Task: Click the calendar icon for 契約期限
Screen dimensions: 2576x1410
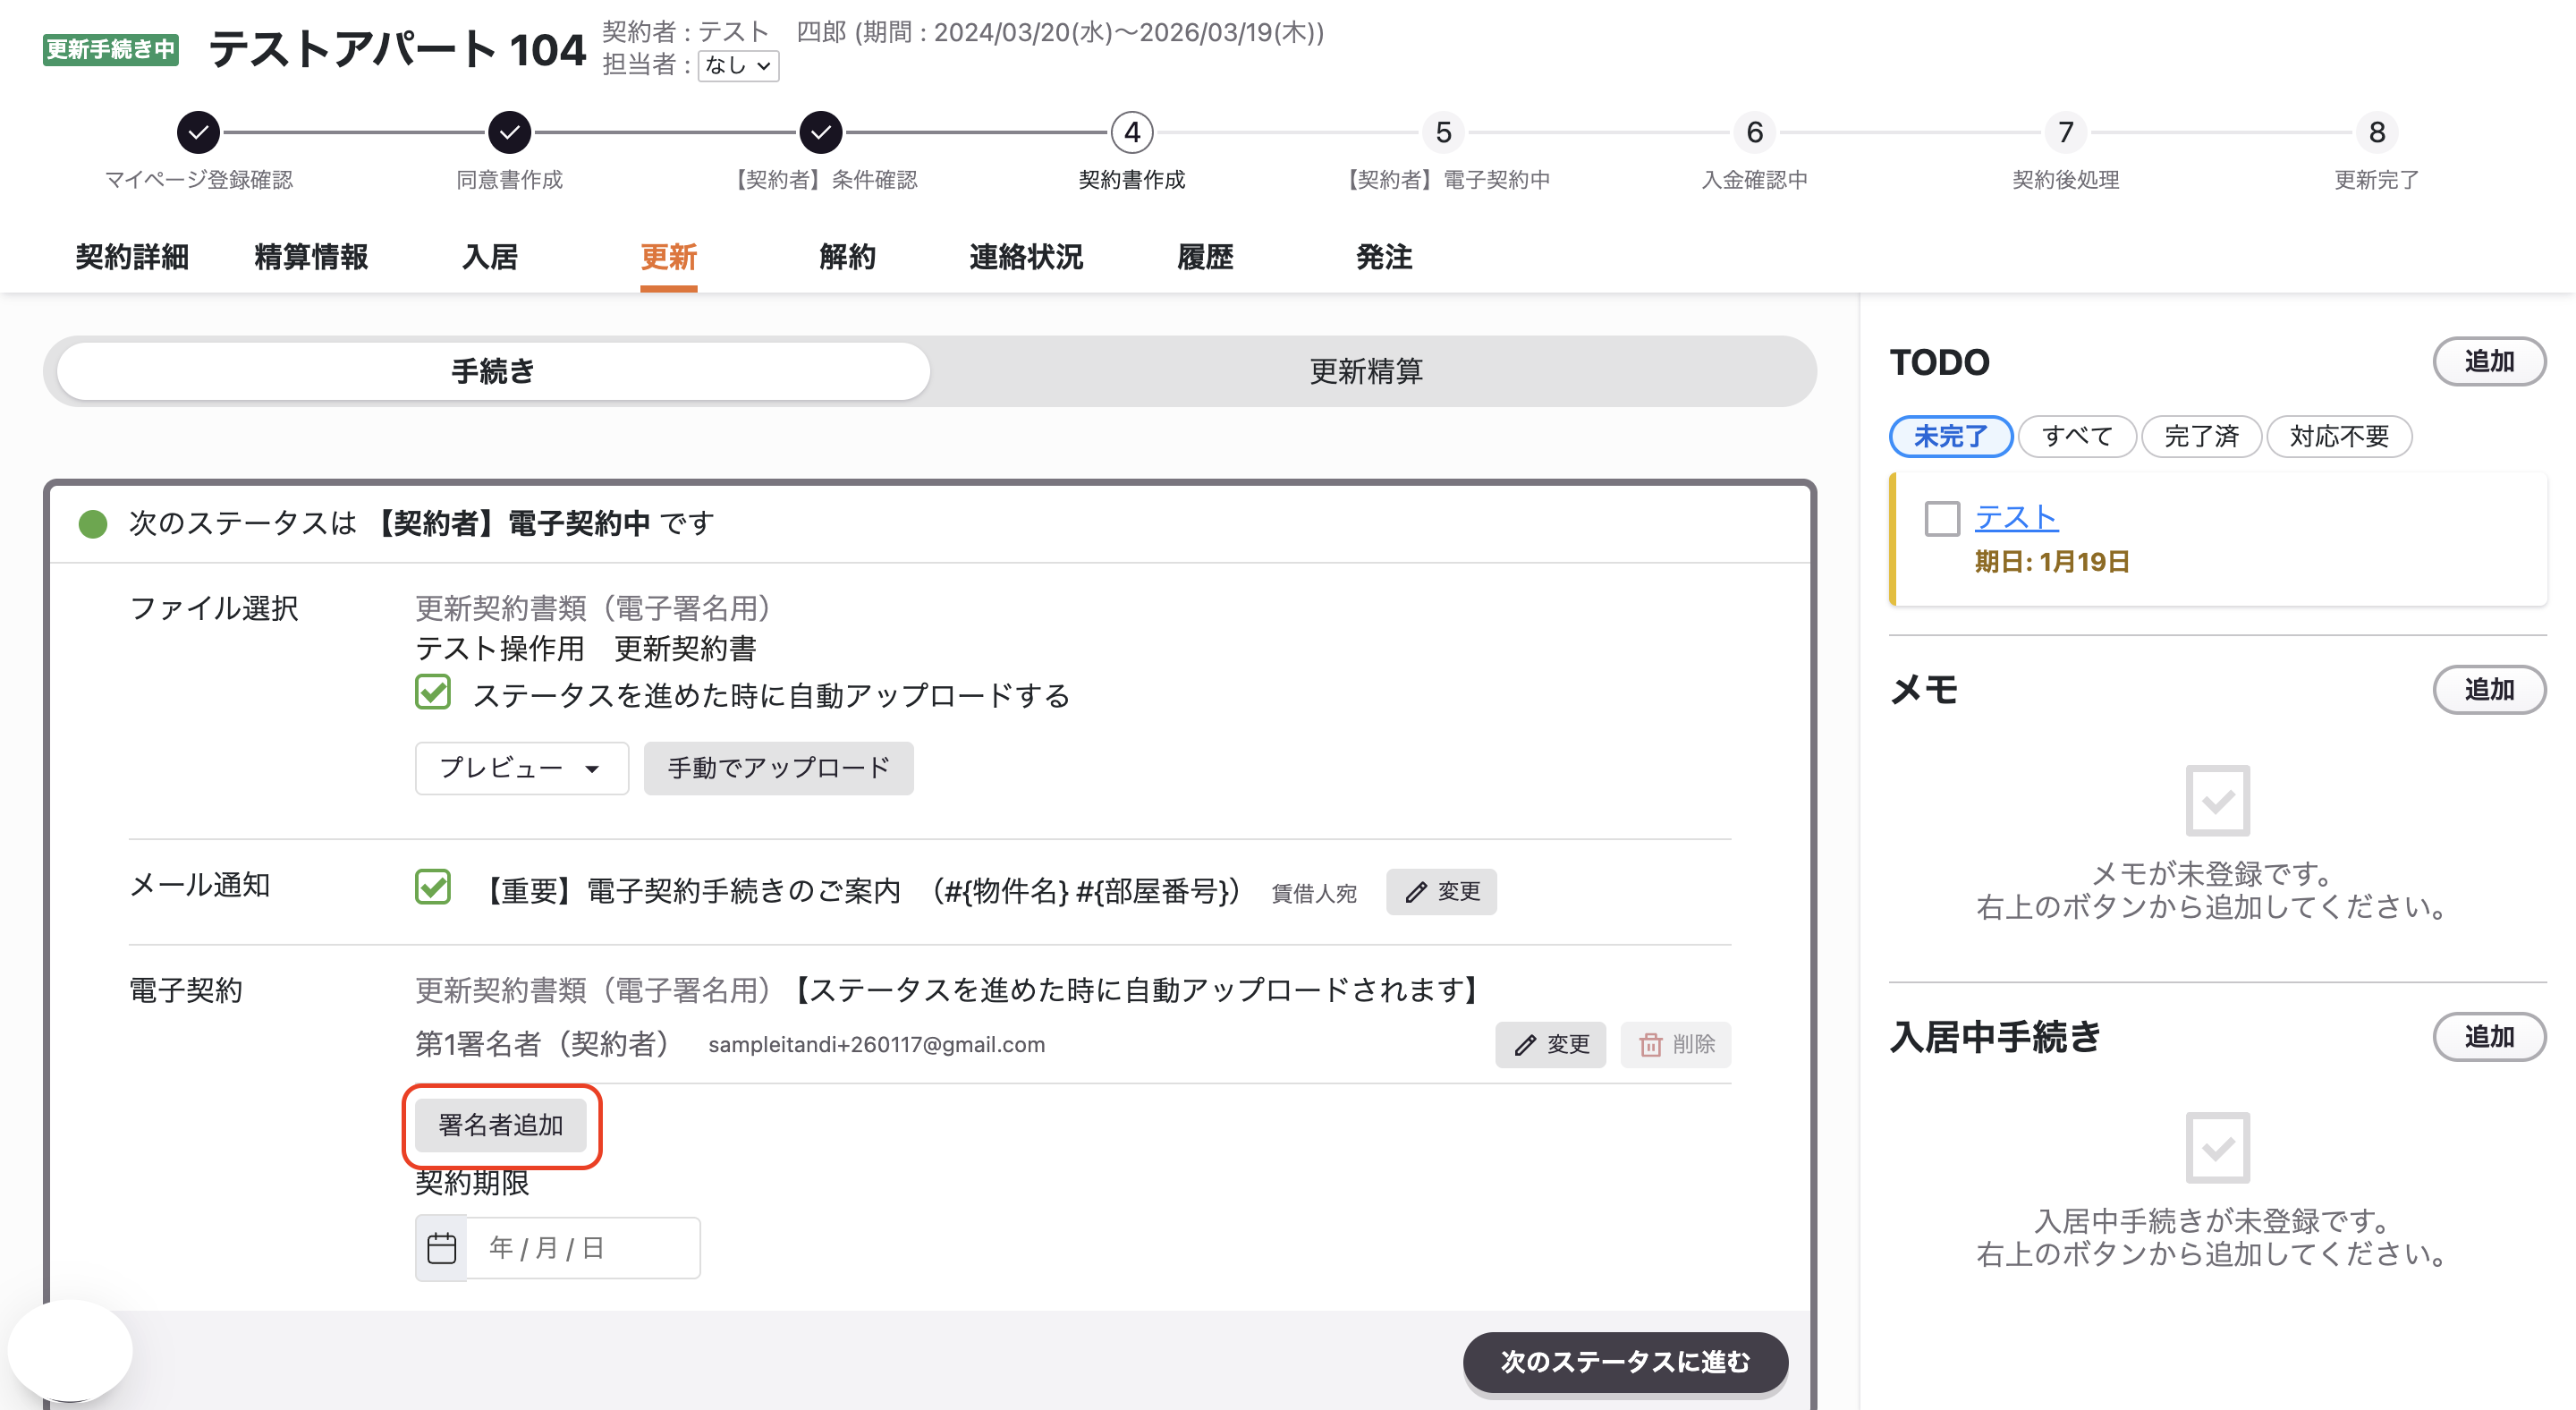Action: tap(441, 1248)
